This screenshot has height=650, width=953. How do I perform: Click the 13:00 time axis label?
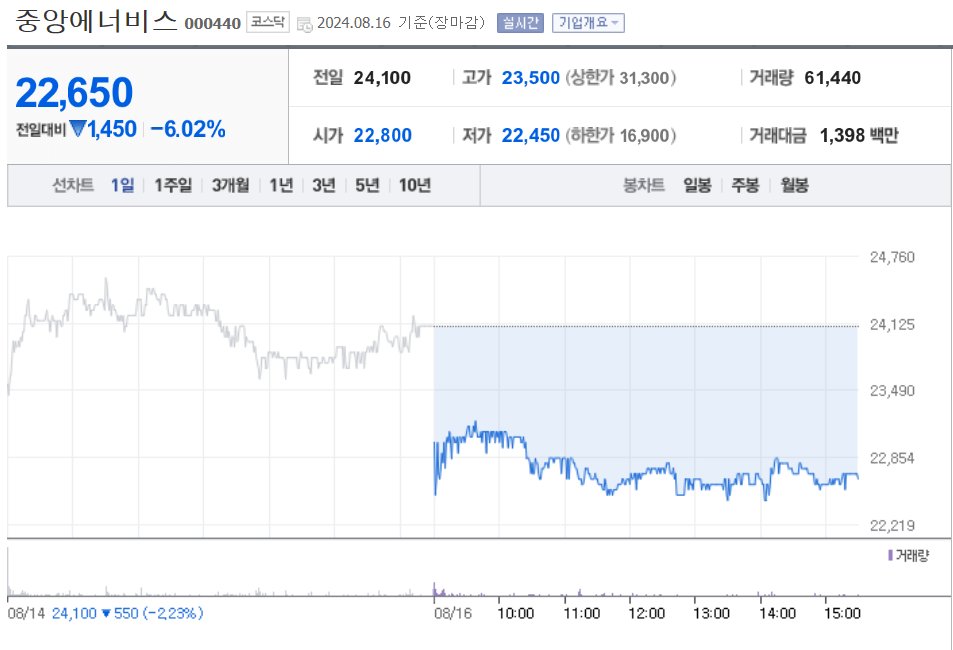pyautogui.click(x=711, y=613)
